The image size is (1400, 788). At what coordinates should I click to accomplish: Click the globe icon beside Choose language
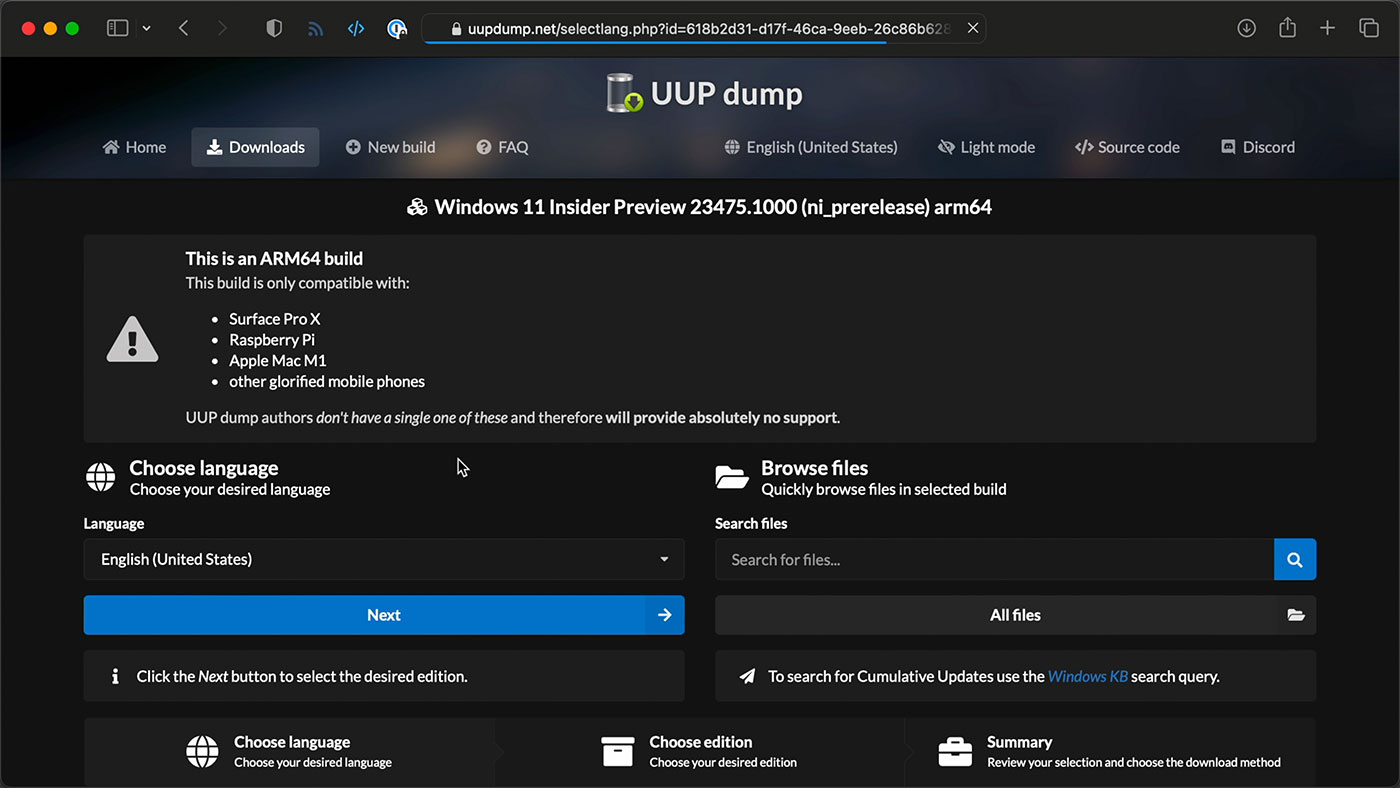tap(101, 477)
